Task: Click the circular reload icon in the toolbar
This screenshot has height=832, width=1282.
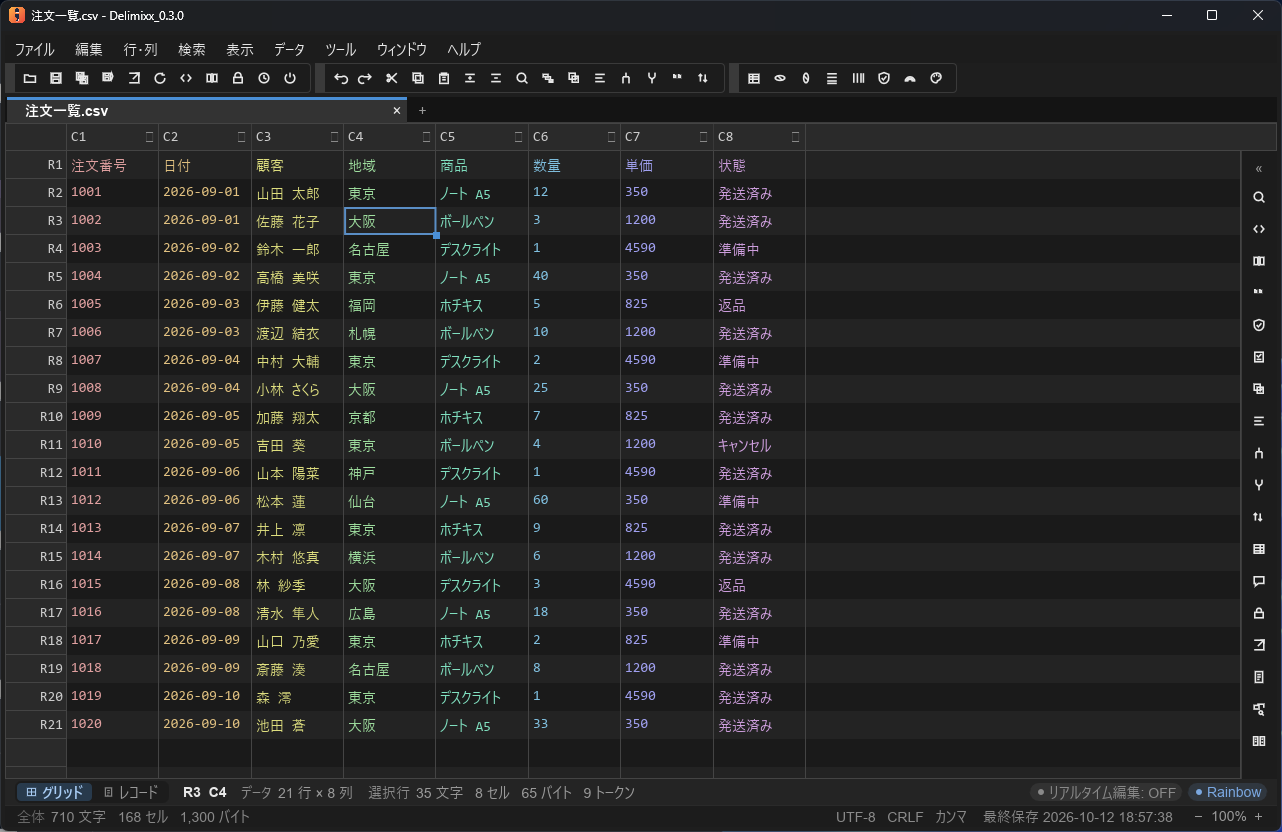Action: 160,78
